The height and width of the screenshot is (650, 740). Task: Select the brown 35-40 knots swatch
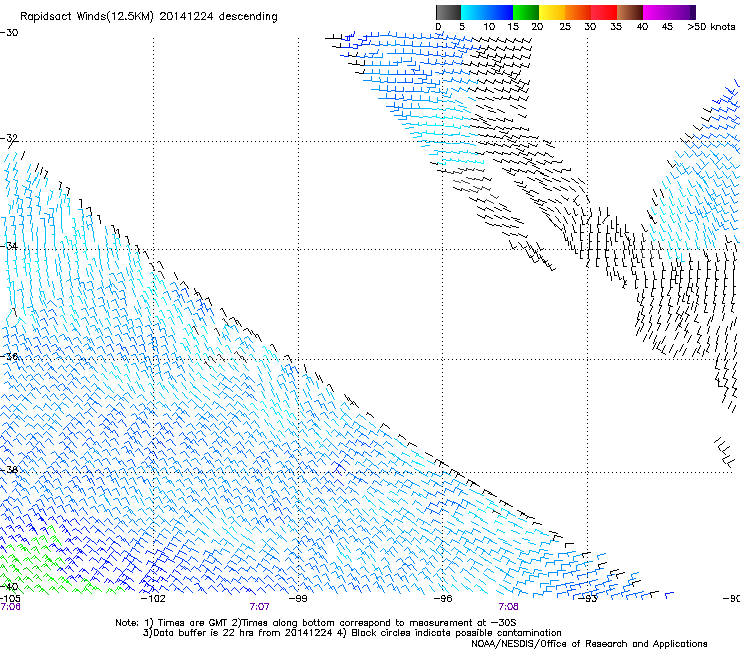[x=630, y=12]
